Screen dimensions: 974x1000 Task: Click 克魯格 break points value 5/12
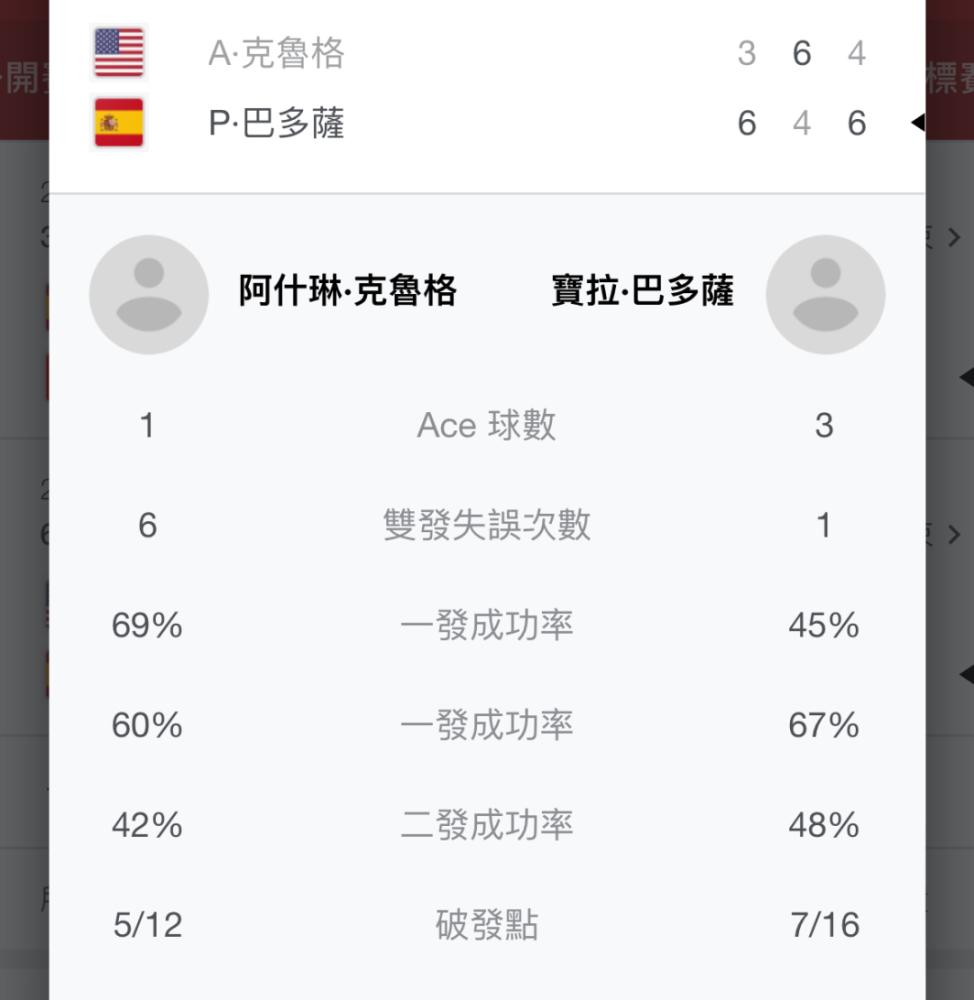click(147, 925)
